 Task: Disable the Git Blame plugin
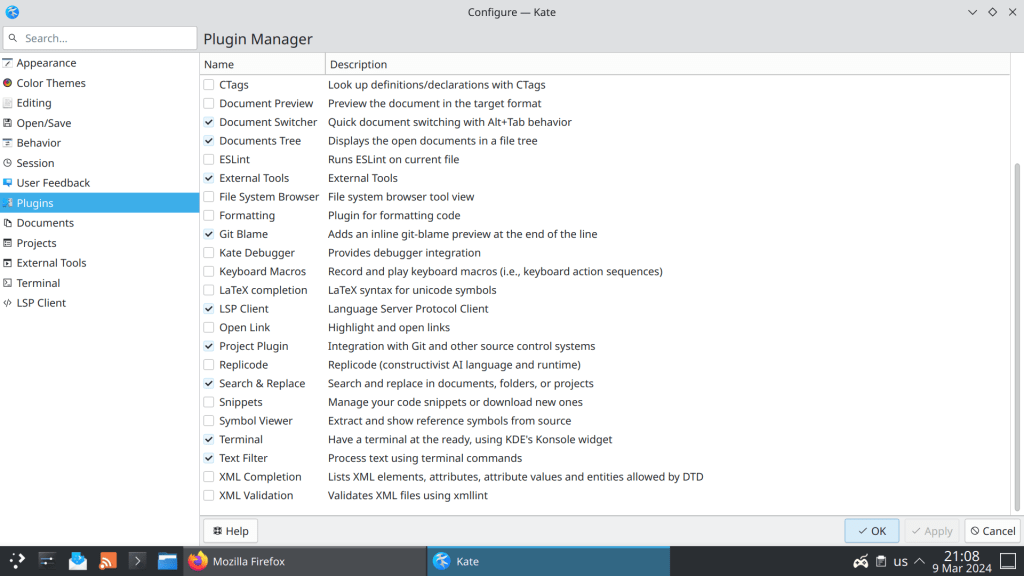click(209, 234)
